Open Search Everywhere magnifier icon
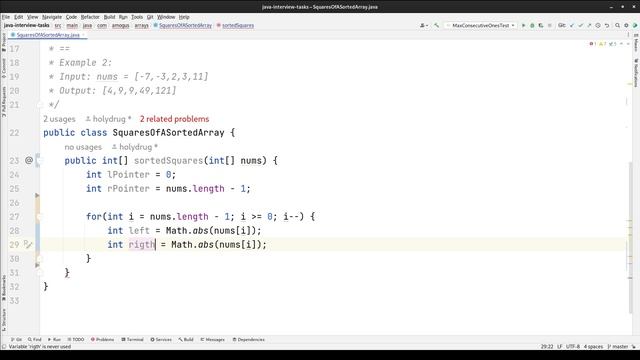 click(618, 25)
